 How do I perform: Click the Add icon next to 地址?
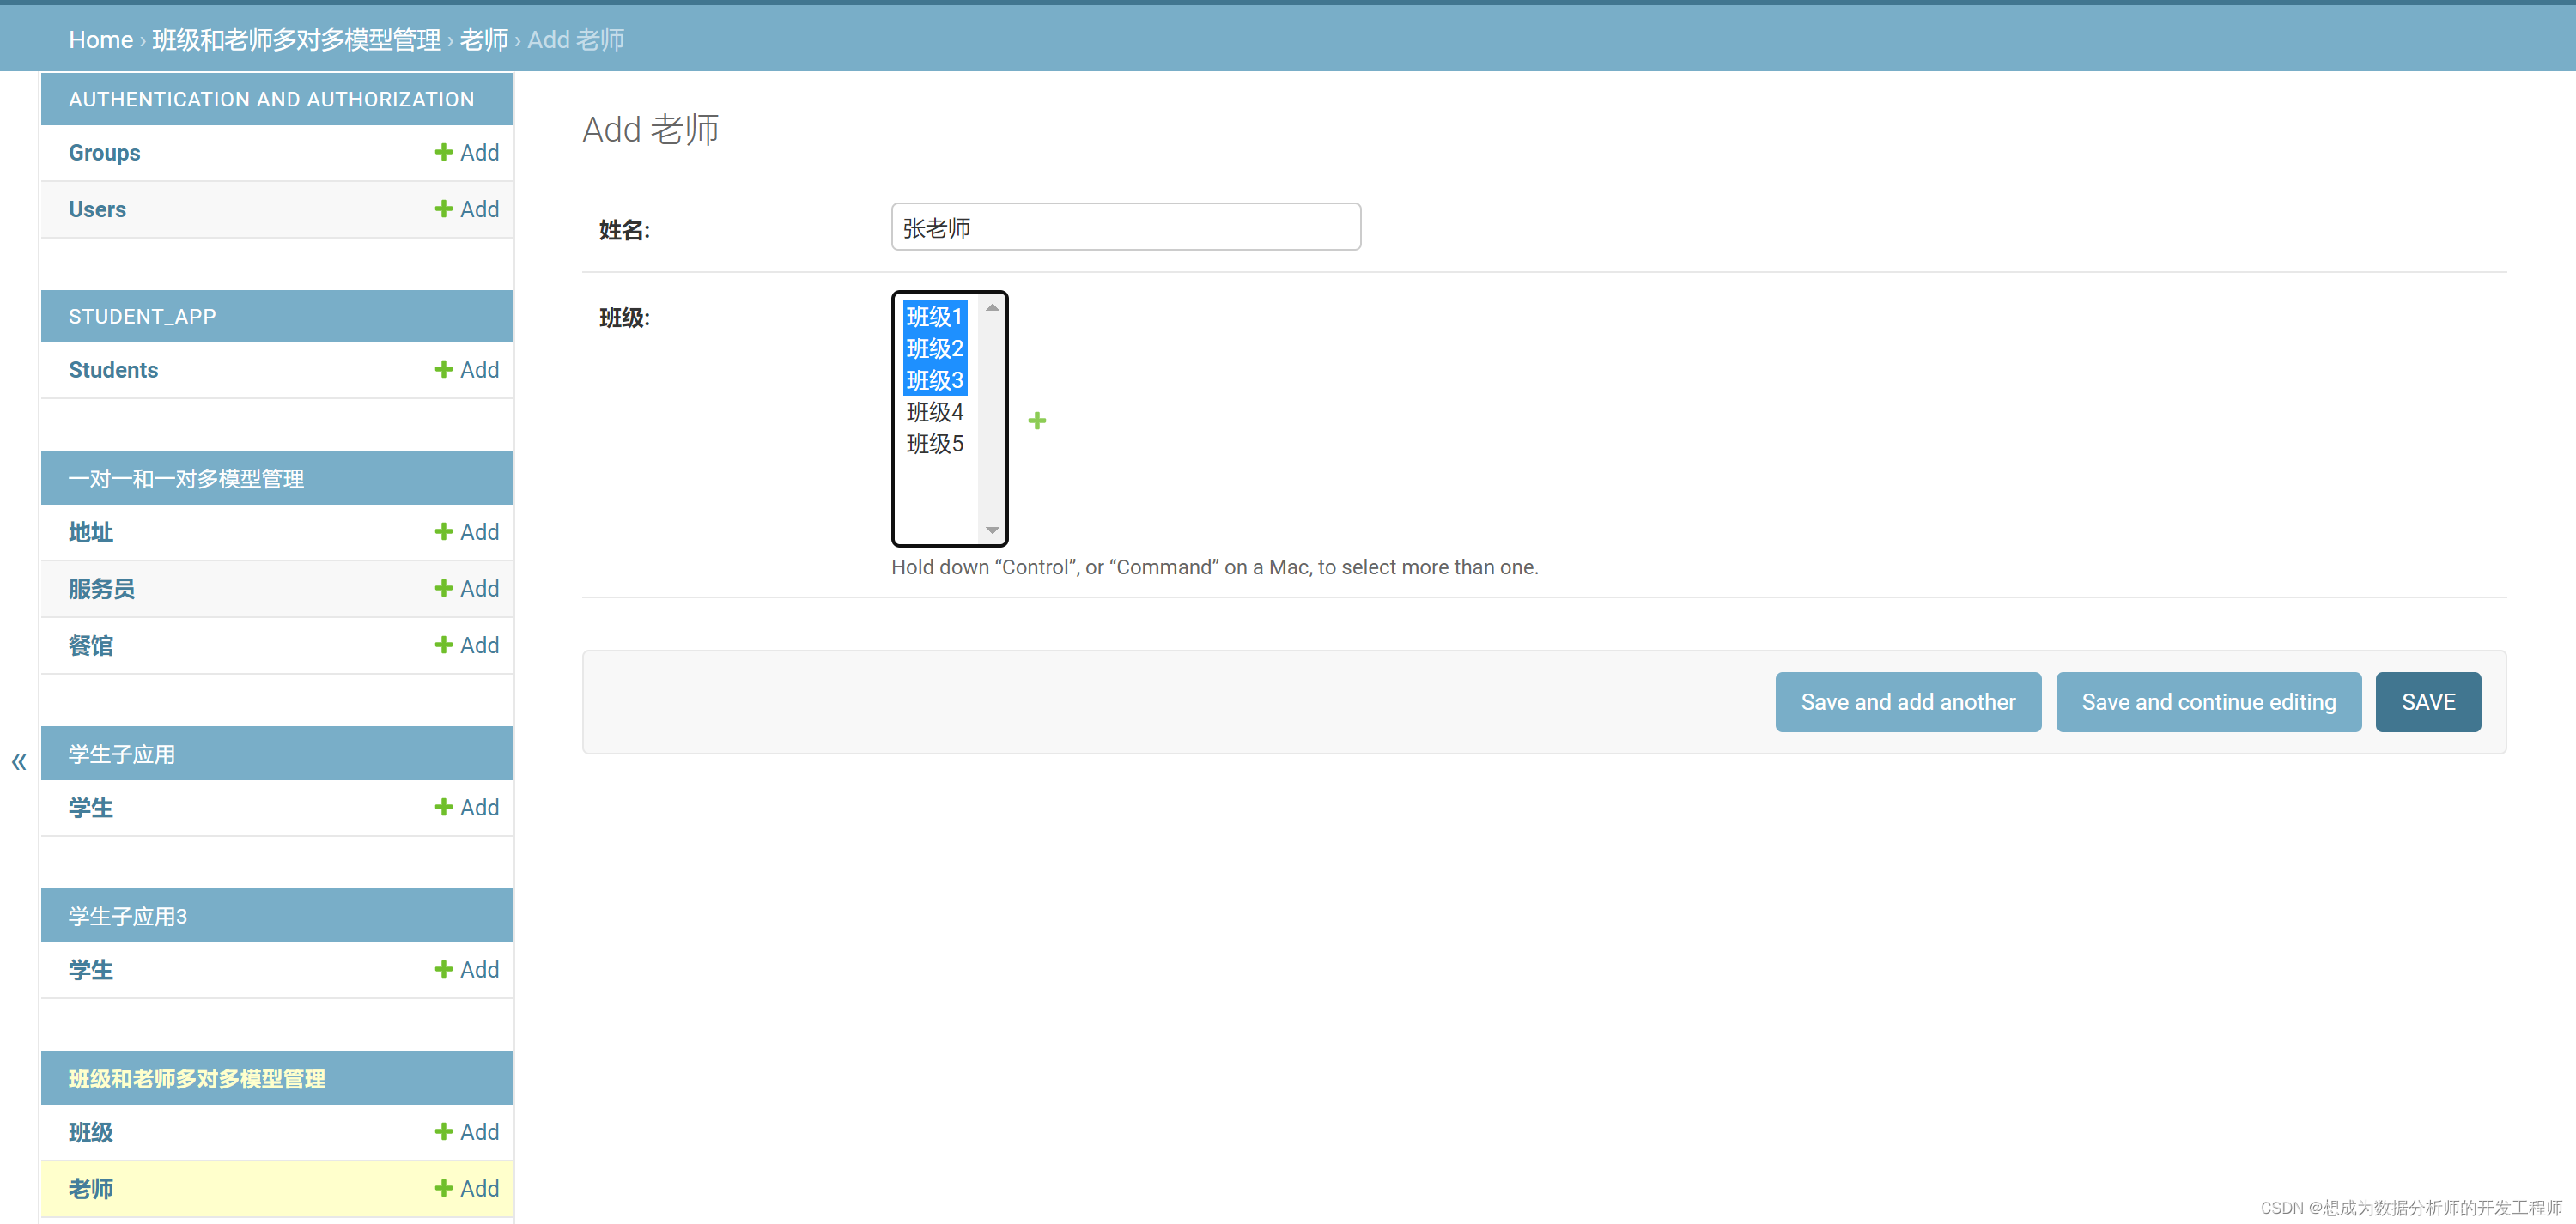coord(466,530)
